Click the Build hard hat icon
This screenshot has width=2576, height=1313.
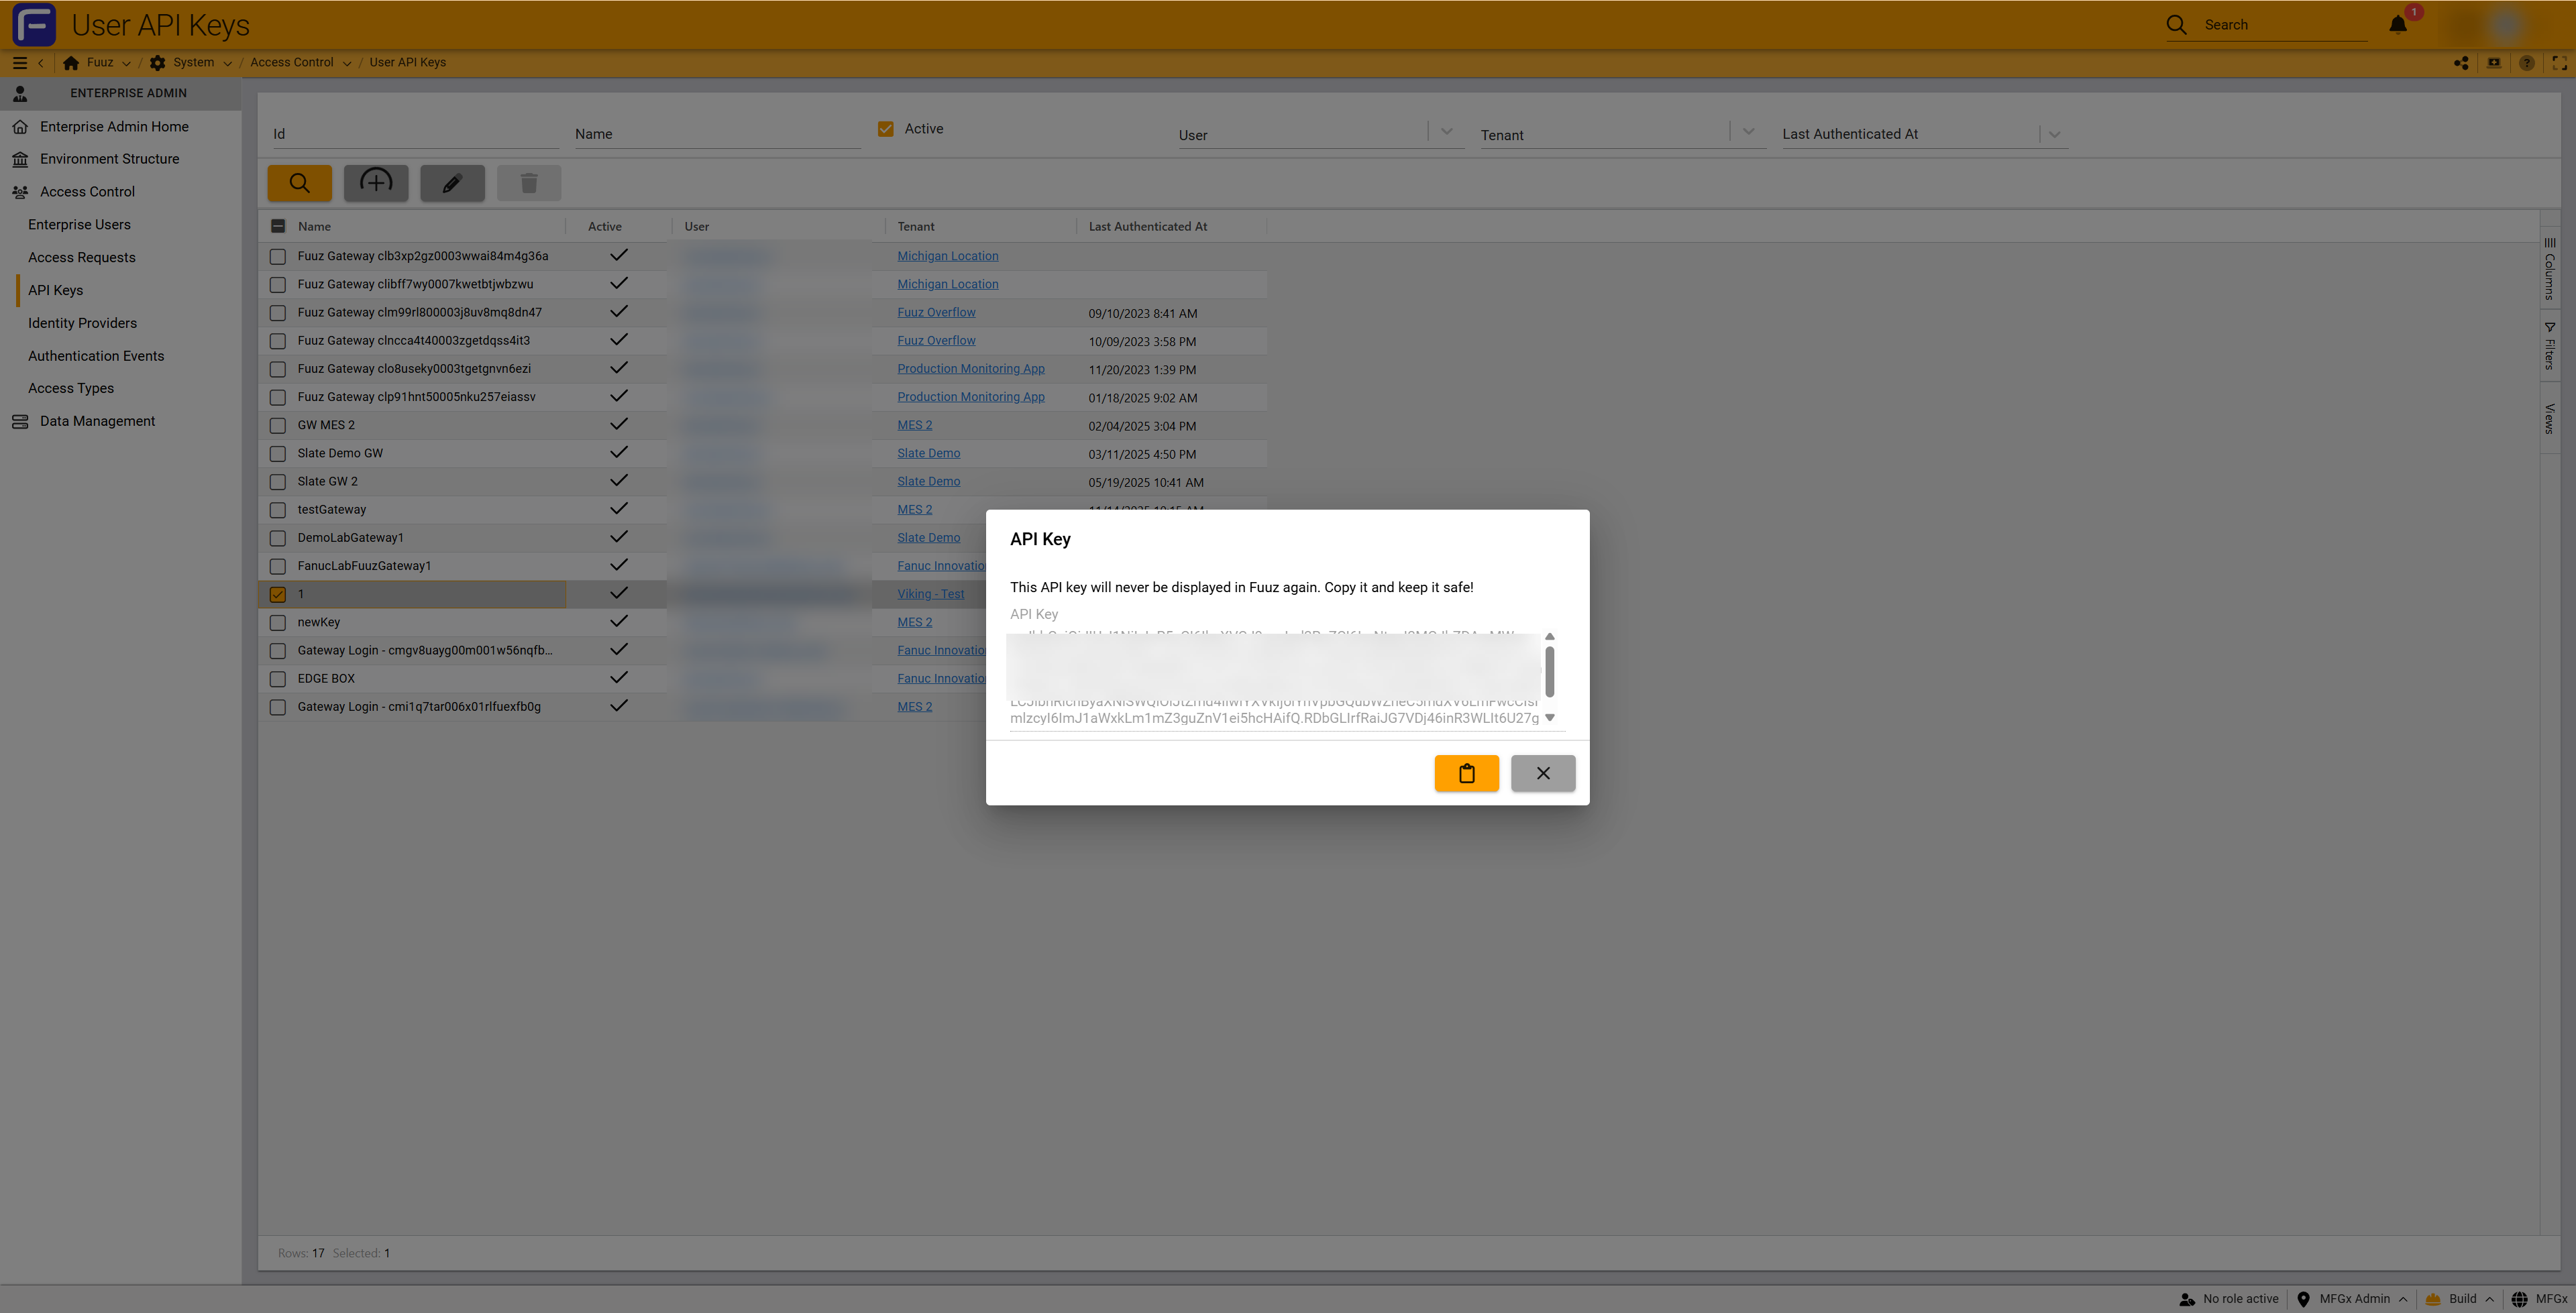pos(2433,1299)
